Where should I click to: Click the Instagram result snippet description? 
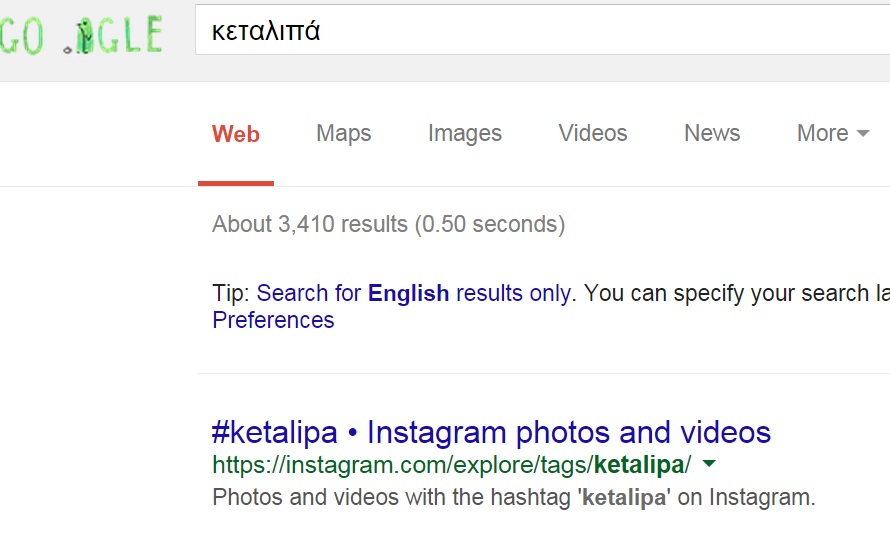[x=514, y=498]
